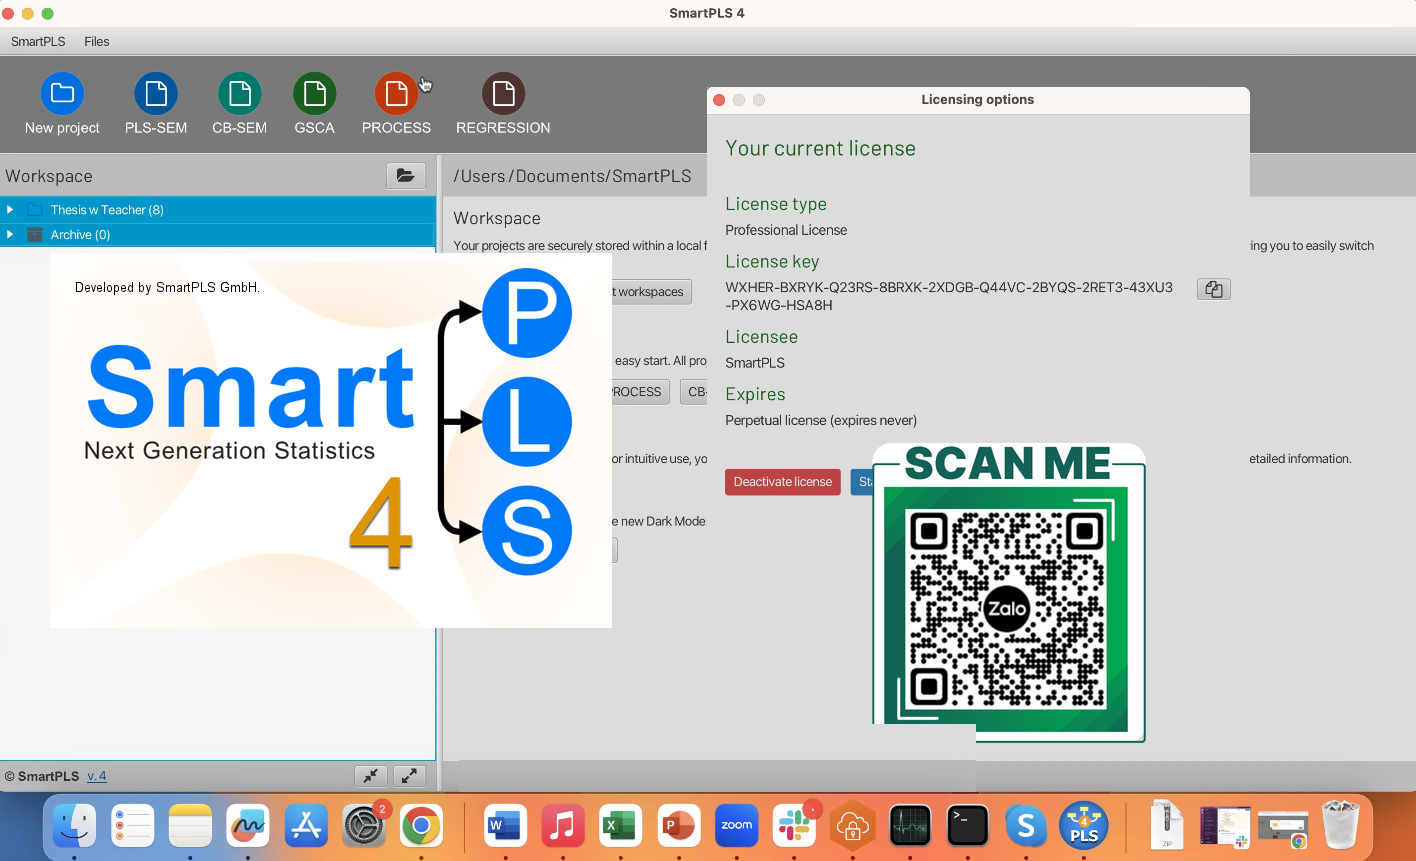Expand the Thesis w Teacher project
This screenshot has height=861, width=1416.
tap(10, 210)
